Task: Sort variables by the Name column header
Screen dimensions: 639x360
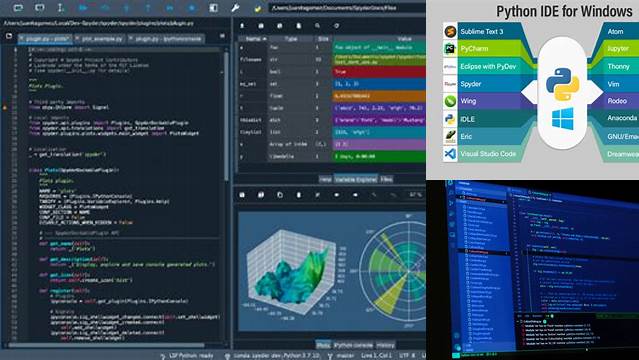Action: click(x=256, y=39)
